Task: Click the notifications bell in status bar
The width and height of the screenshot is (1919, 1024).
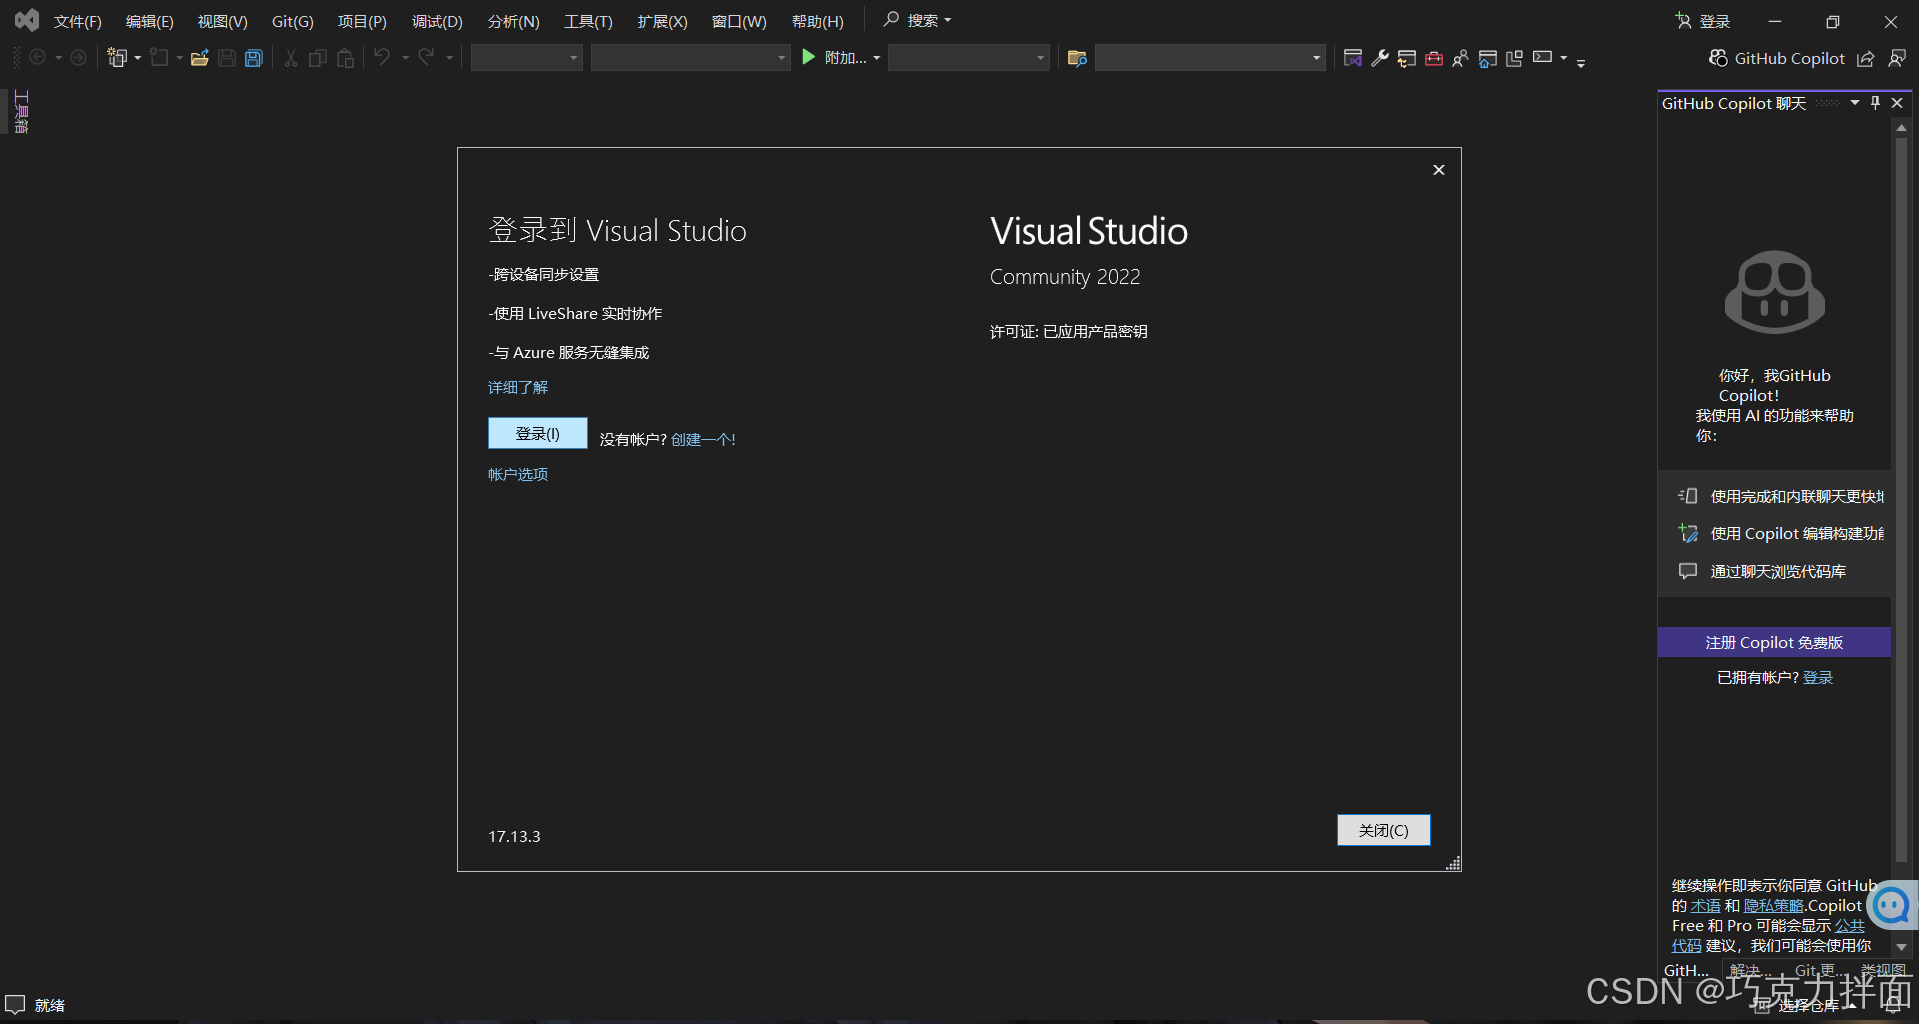Action: [x=1893, y=1006]
